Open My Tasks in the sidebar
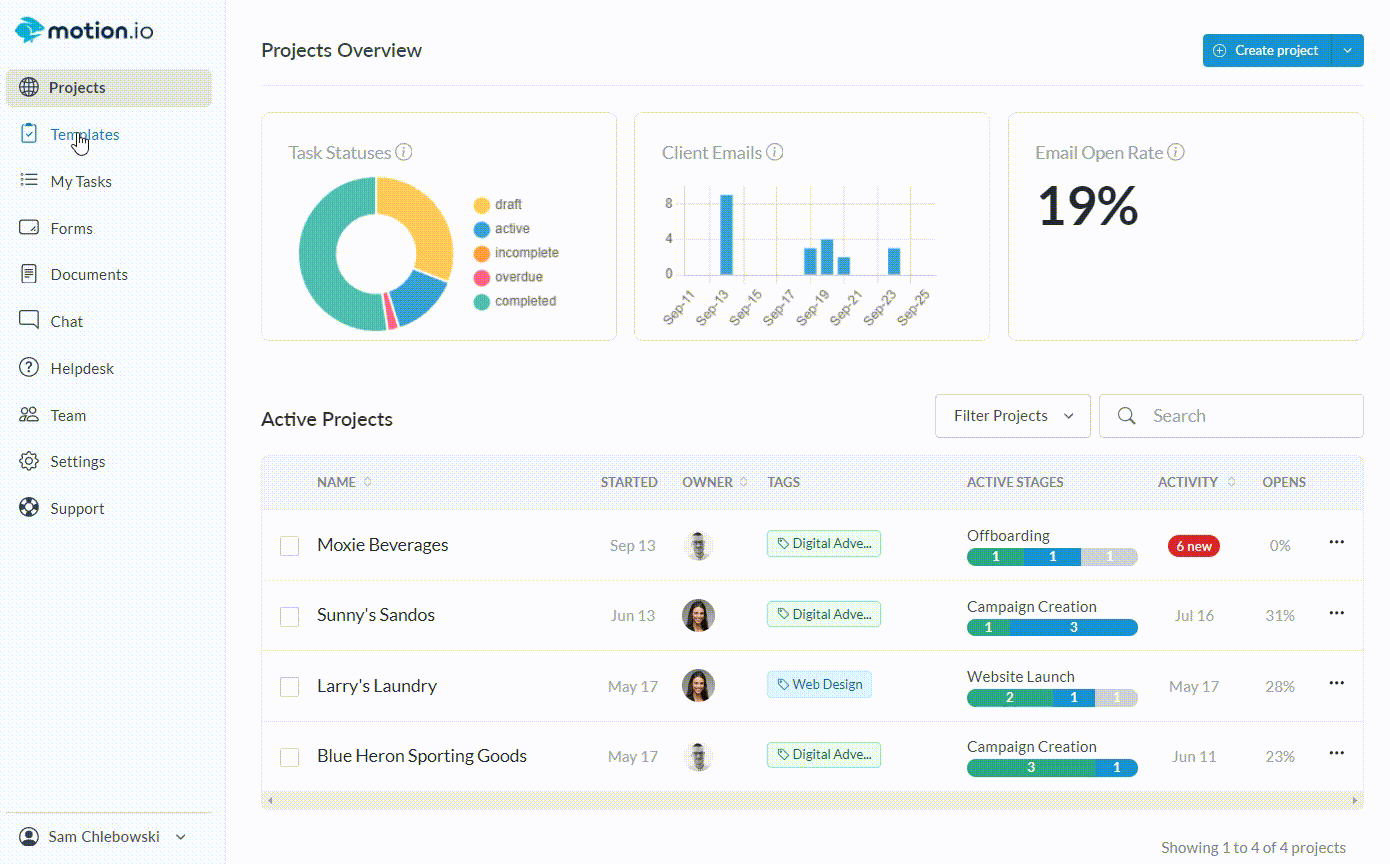The height and width of the screenshot is (864, 1390). point(80,182)
